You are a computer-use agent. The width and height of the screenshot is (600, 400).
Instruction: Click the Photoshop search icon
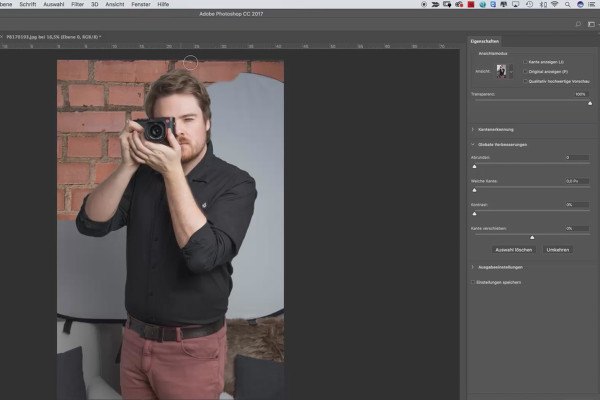pos(578,24)
